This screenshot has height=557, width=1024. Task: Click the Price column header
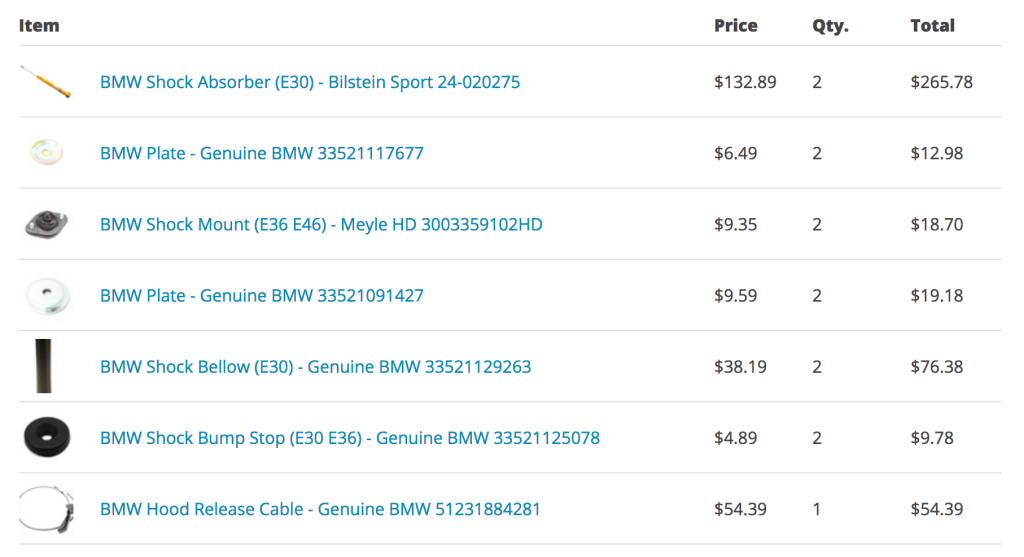pyautogui.click(x=735, y=25)
